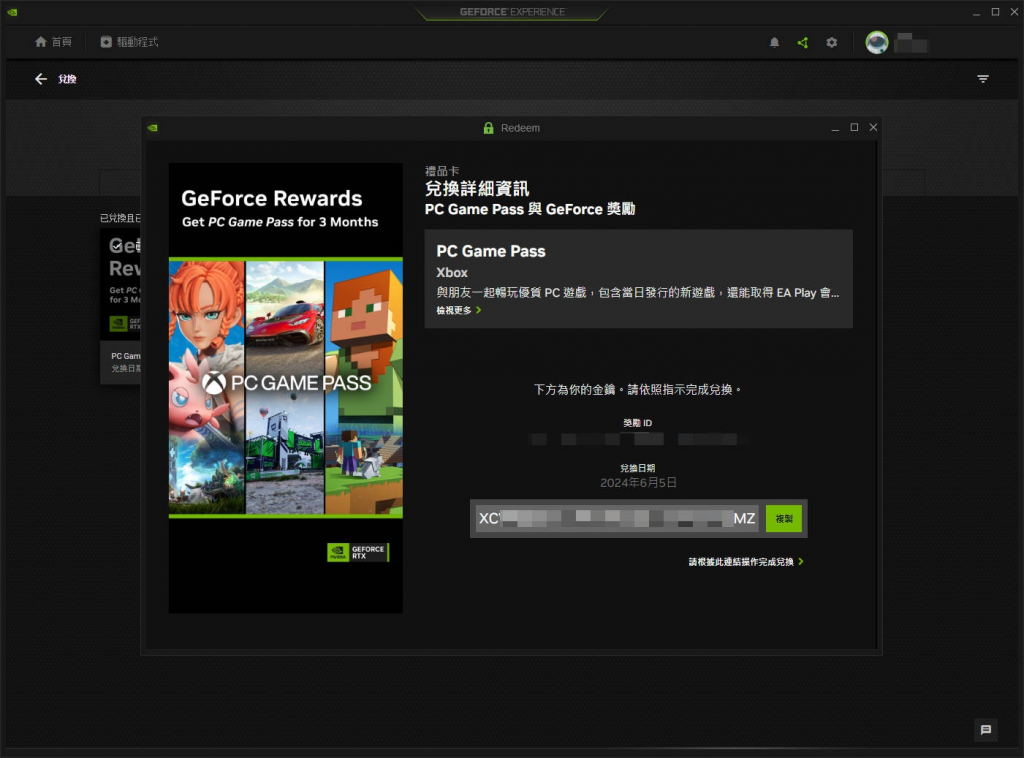The width and height of the screenshot is (1024, 758).
Task: Close the Redeem dialog window
Action: pos(873,127)
